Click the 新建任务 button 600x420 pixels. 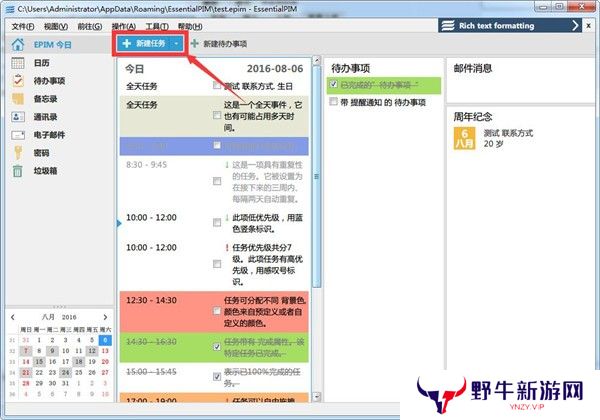pos(144,44)
